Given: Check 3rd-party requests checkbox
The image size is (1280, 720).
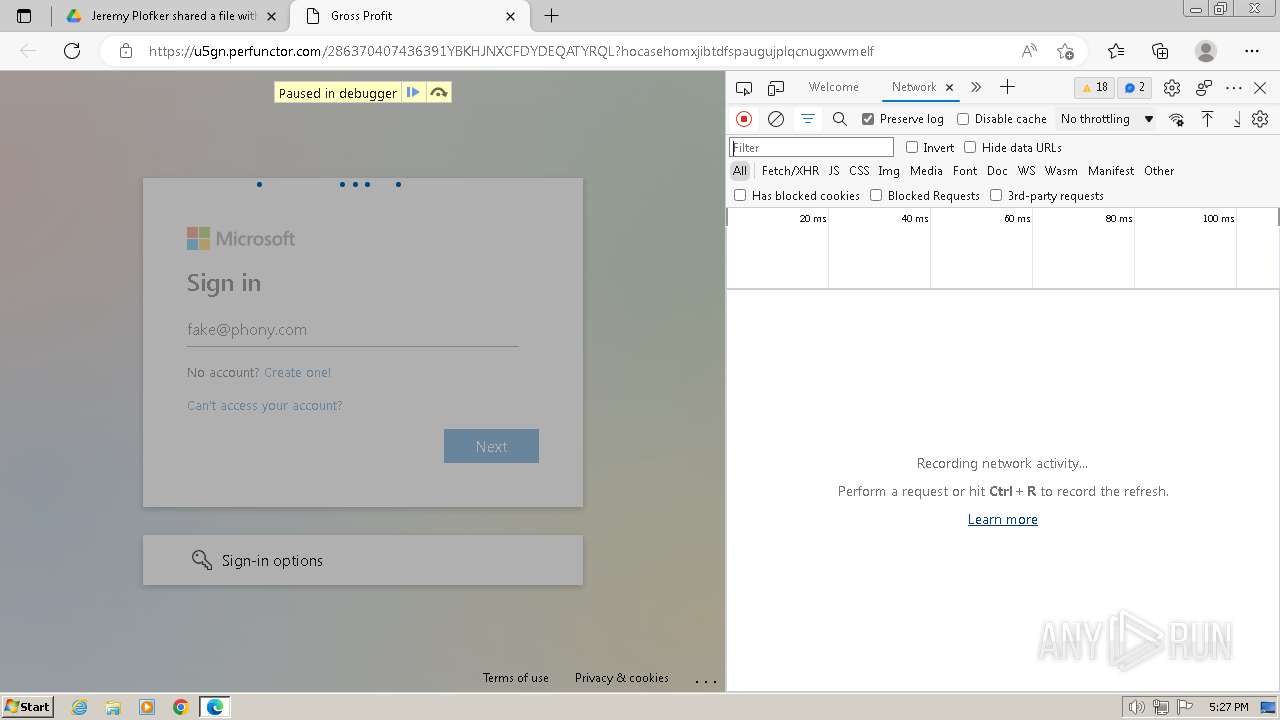Looking at the screenshot, I should pyautogui.click(x=996, y=195).
